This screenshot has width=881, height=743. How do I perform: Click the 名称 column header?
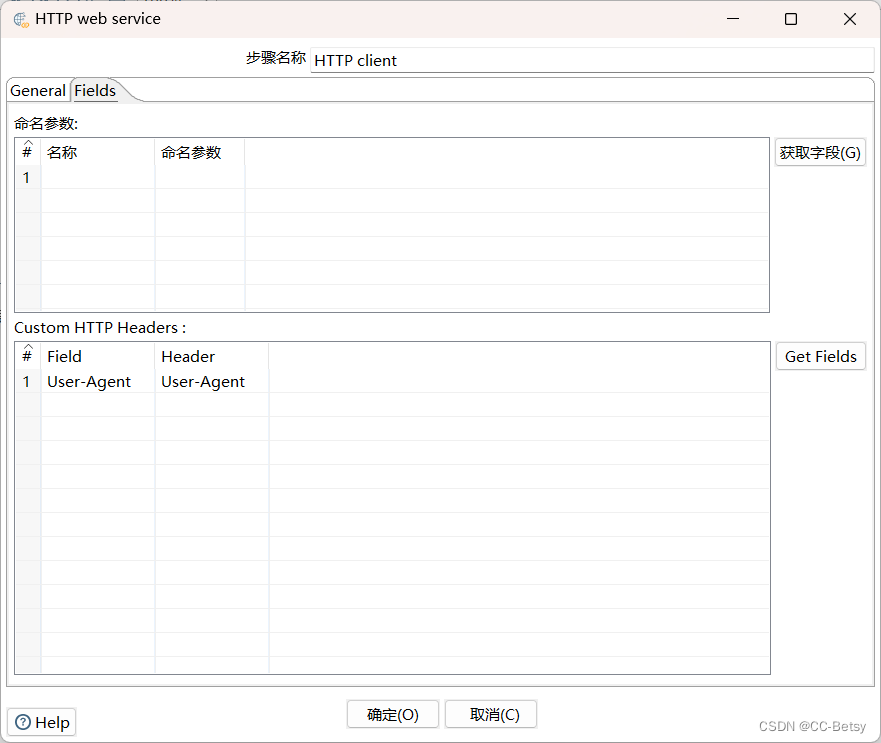(x=62, y=152)
